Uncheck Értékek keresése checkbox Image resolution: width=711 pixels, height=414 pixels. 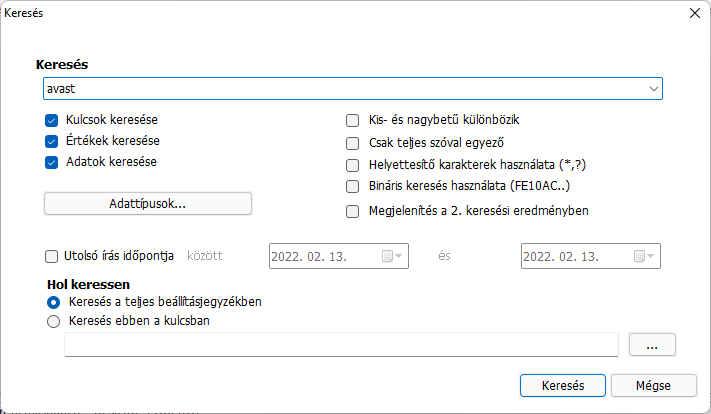coord(52,141)
